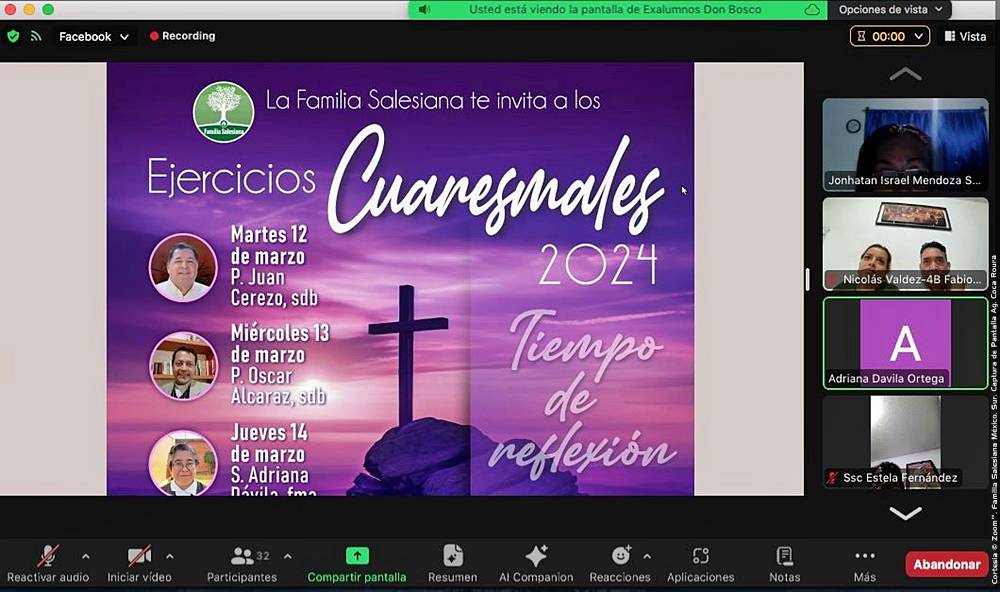Image resolution: width=1000 pixels, height=592 pixels.
Task: Click the macOS yellow minimize window button
Action: coord(29,9)
